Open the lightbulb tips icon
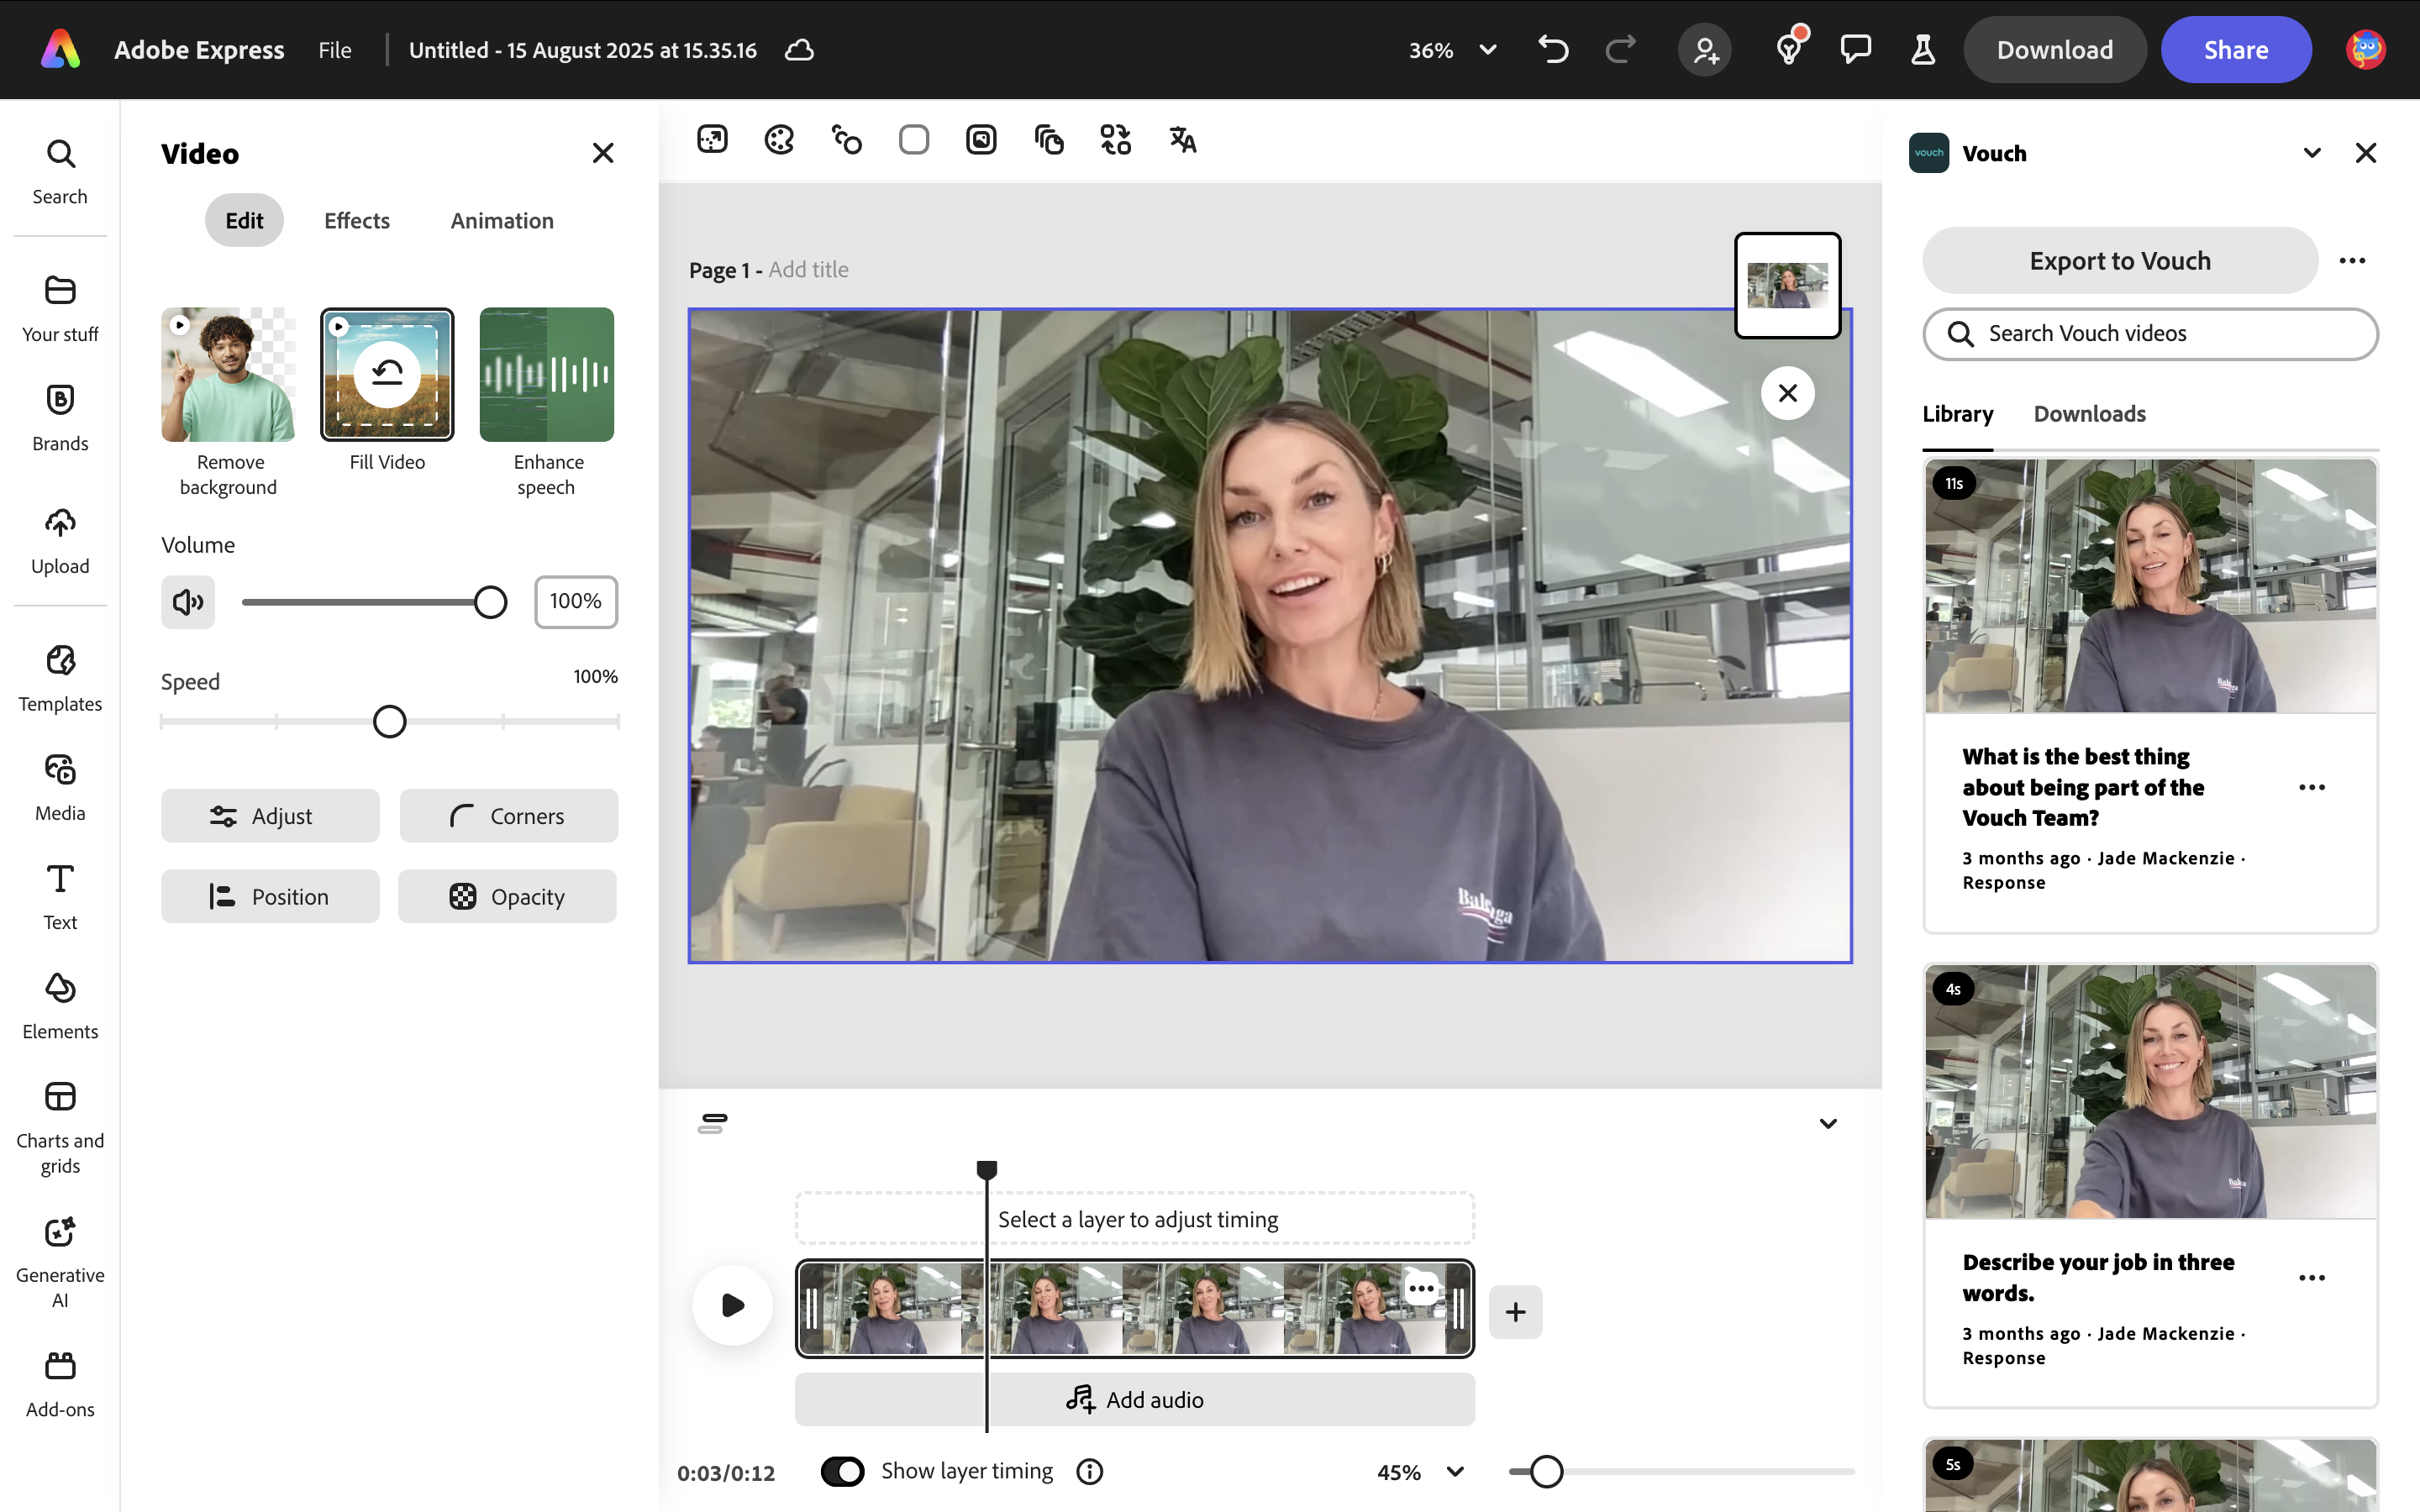 click(1790, 48)
